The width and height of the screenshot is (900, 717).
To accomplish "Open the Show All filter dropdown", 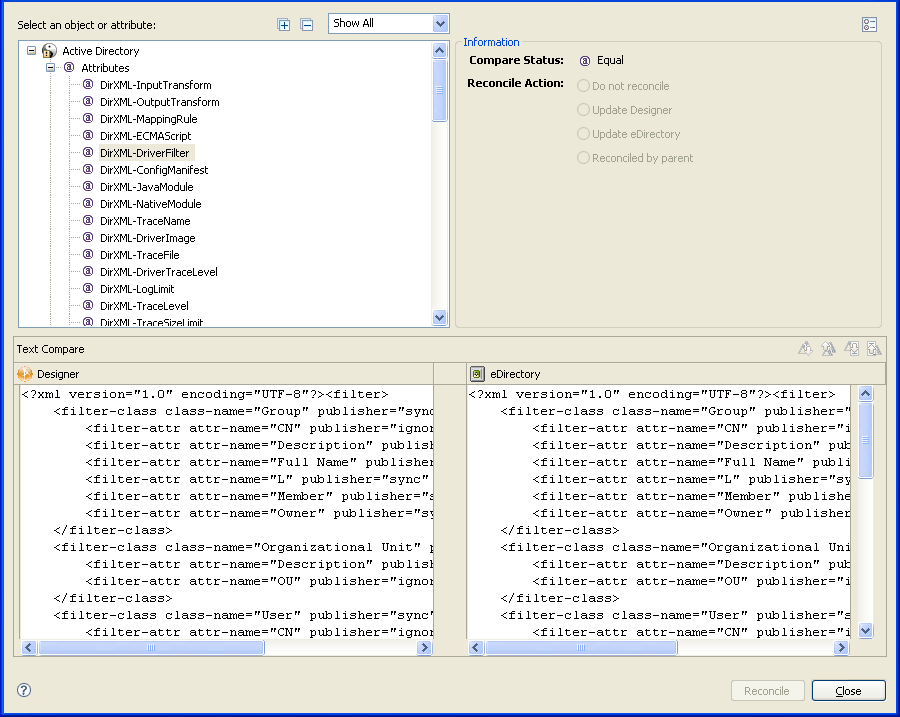I will pyautogui.click(x=440, y=24).
